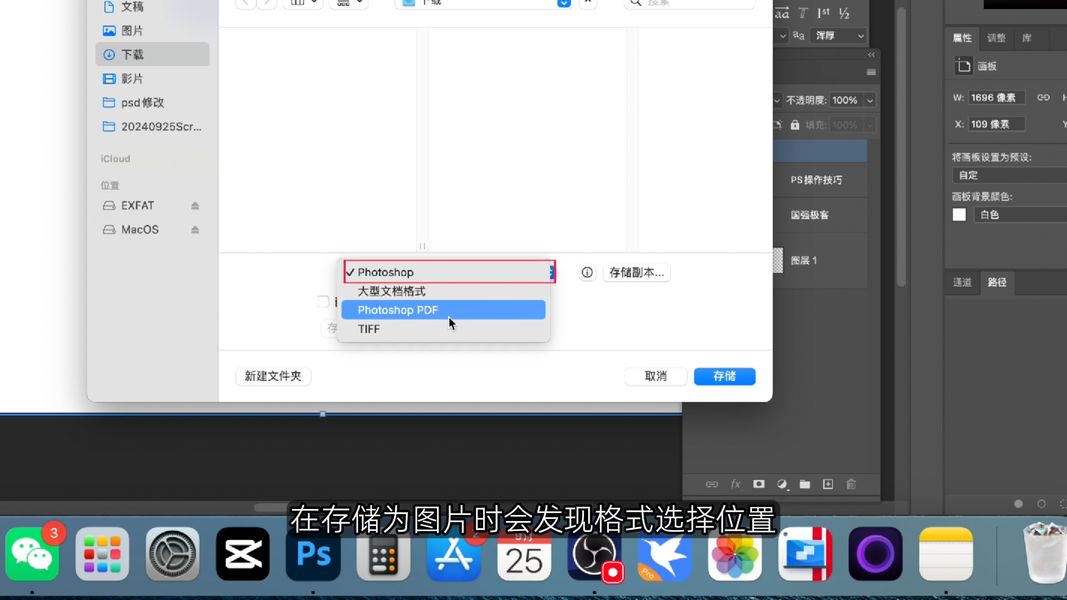Click the 存储 save button
The image size is (1067, 600).
pyautogui.click(x=724, y=376)
